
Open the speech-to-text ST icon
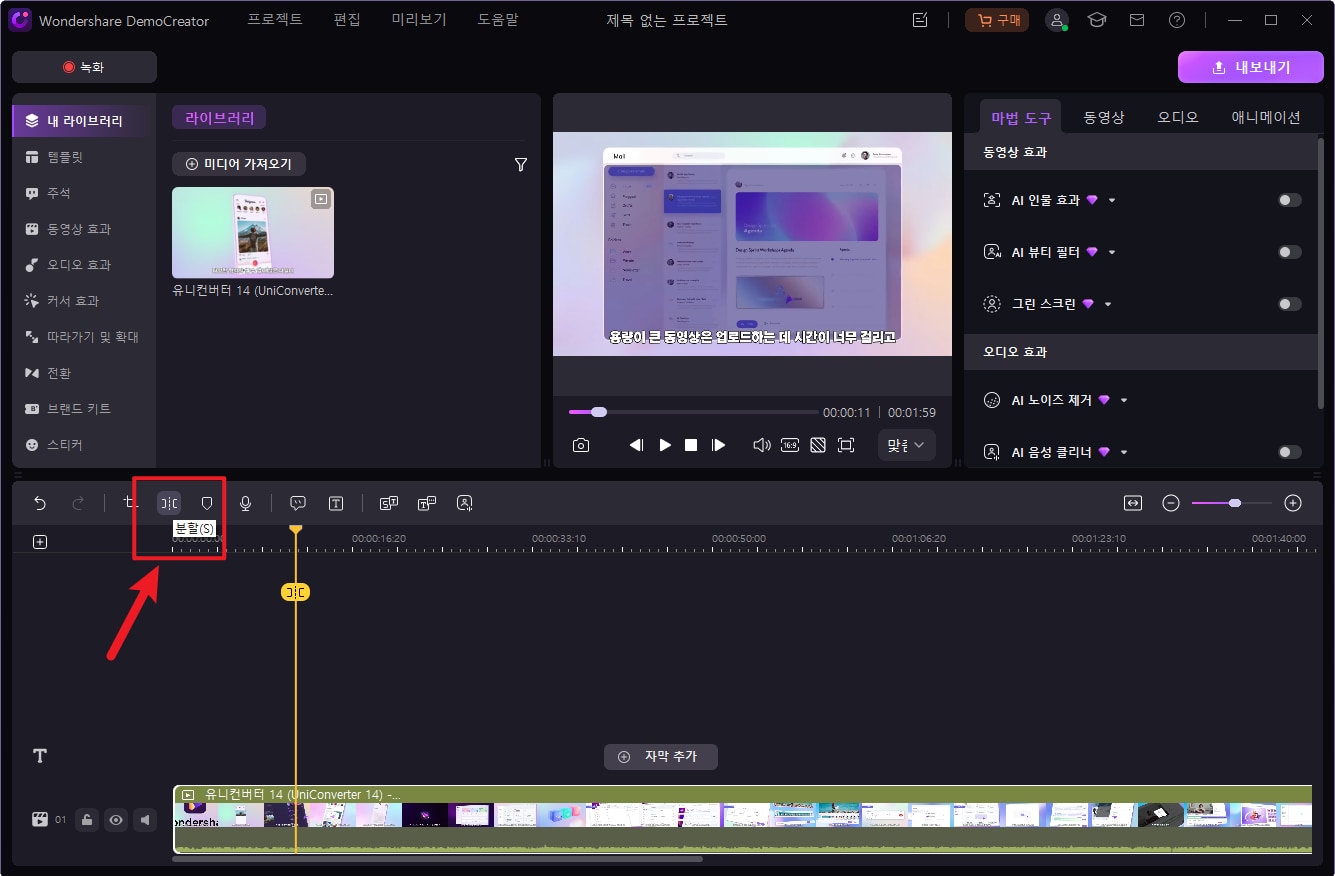(389, 503)
